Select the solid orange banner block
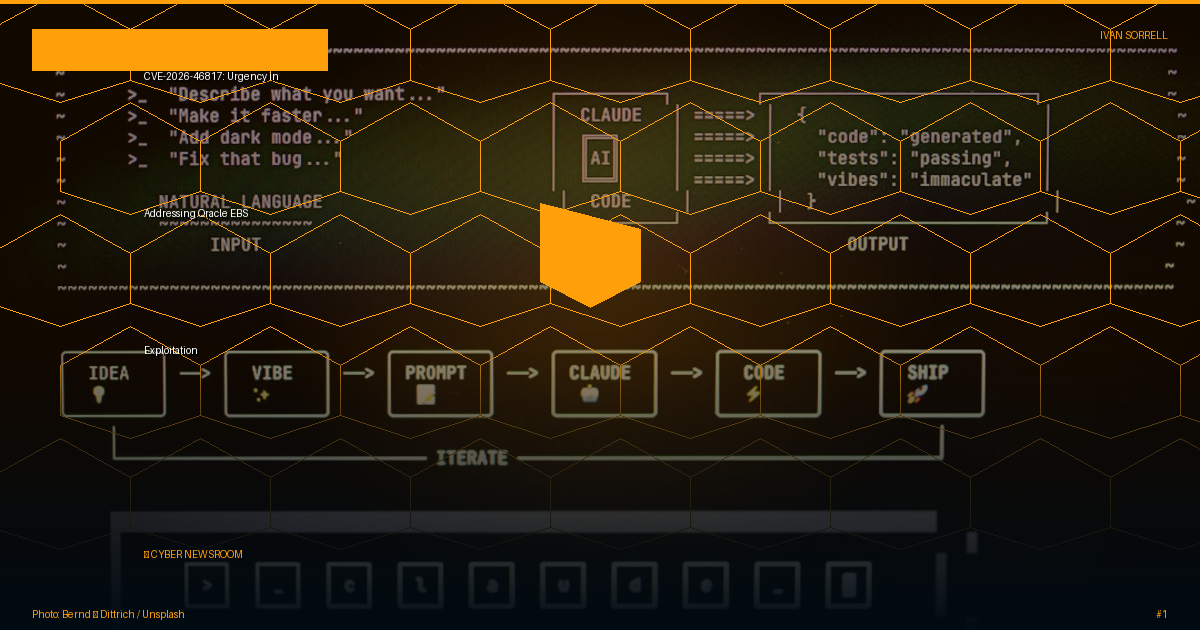The height and width of the screenshot is (630, 1200). pyautogui.click(x=180, y=50)
